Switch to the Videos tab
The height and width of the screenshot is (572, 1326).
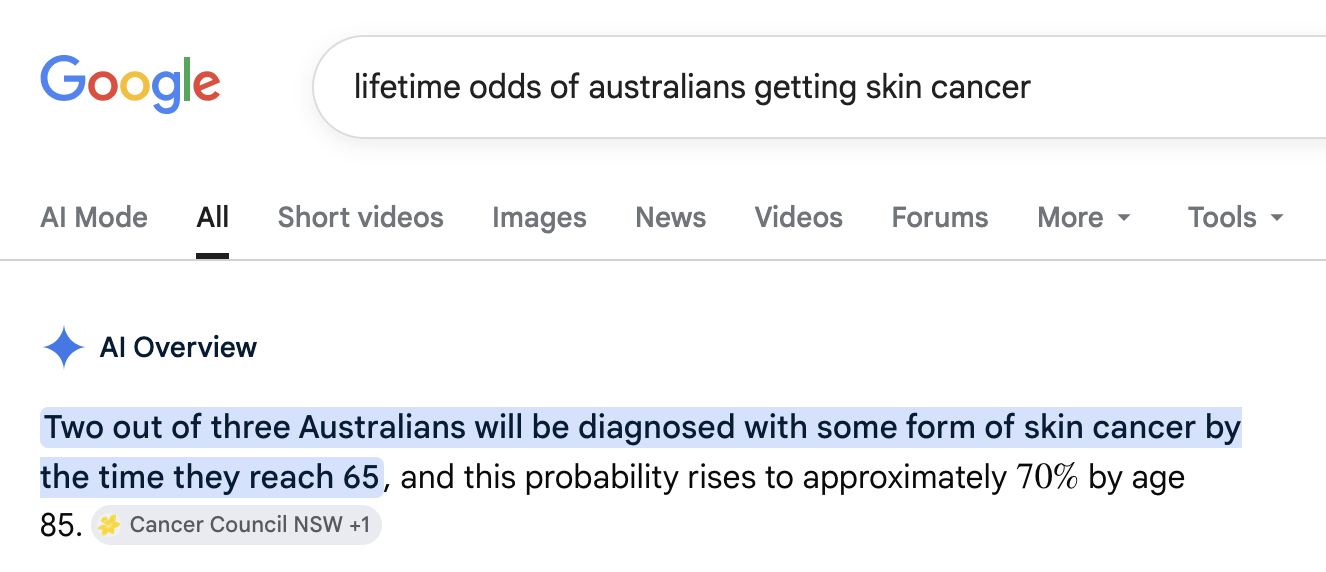pyautogui.click(x=799, y=218)
